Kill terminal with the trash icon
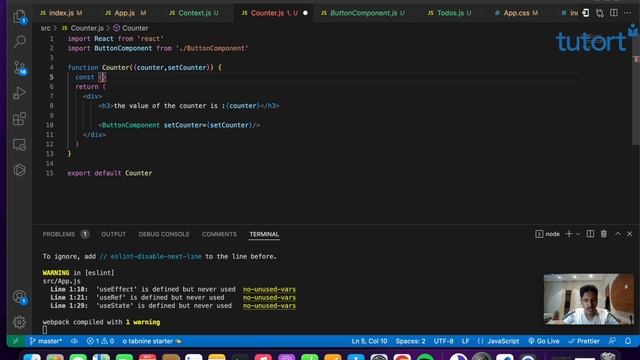Image resolution: width=640 pixels, height=360 pixels. coord(604,234)
